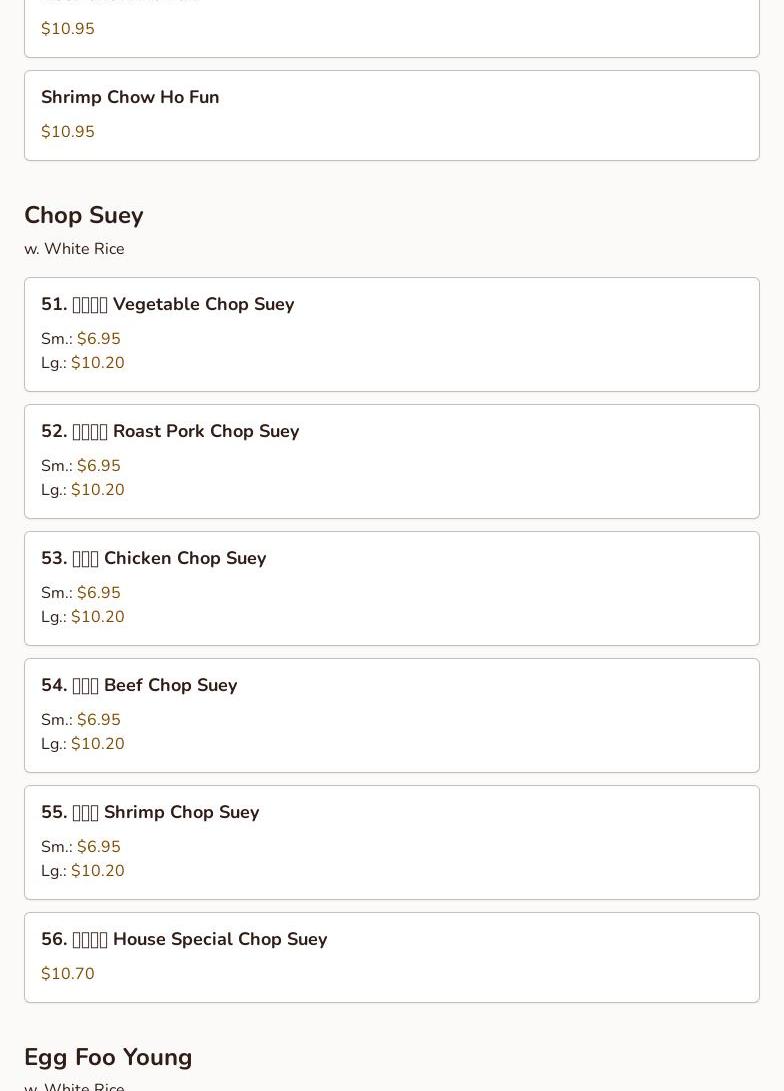Select small Beef Chop Suey price

[81, 719]
